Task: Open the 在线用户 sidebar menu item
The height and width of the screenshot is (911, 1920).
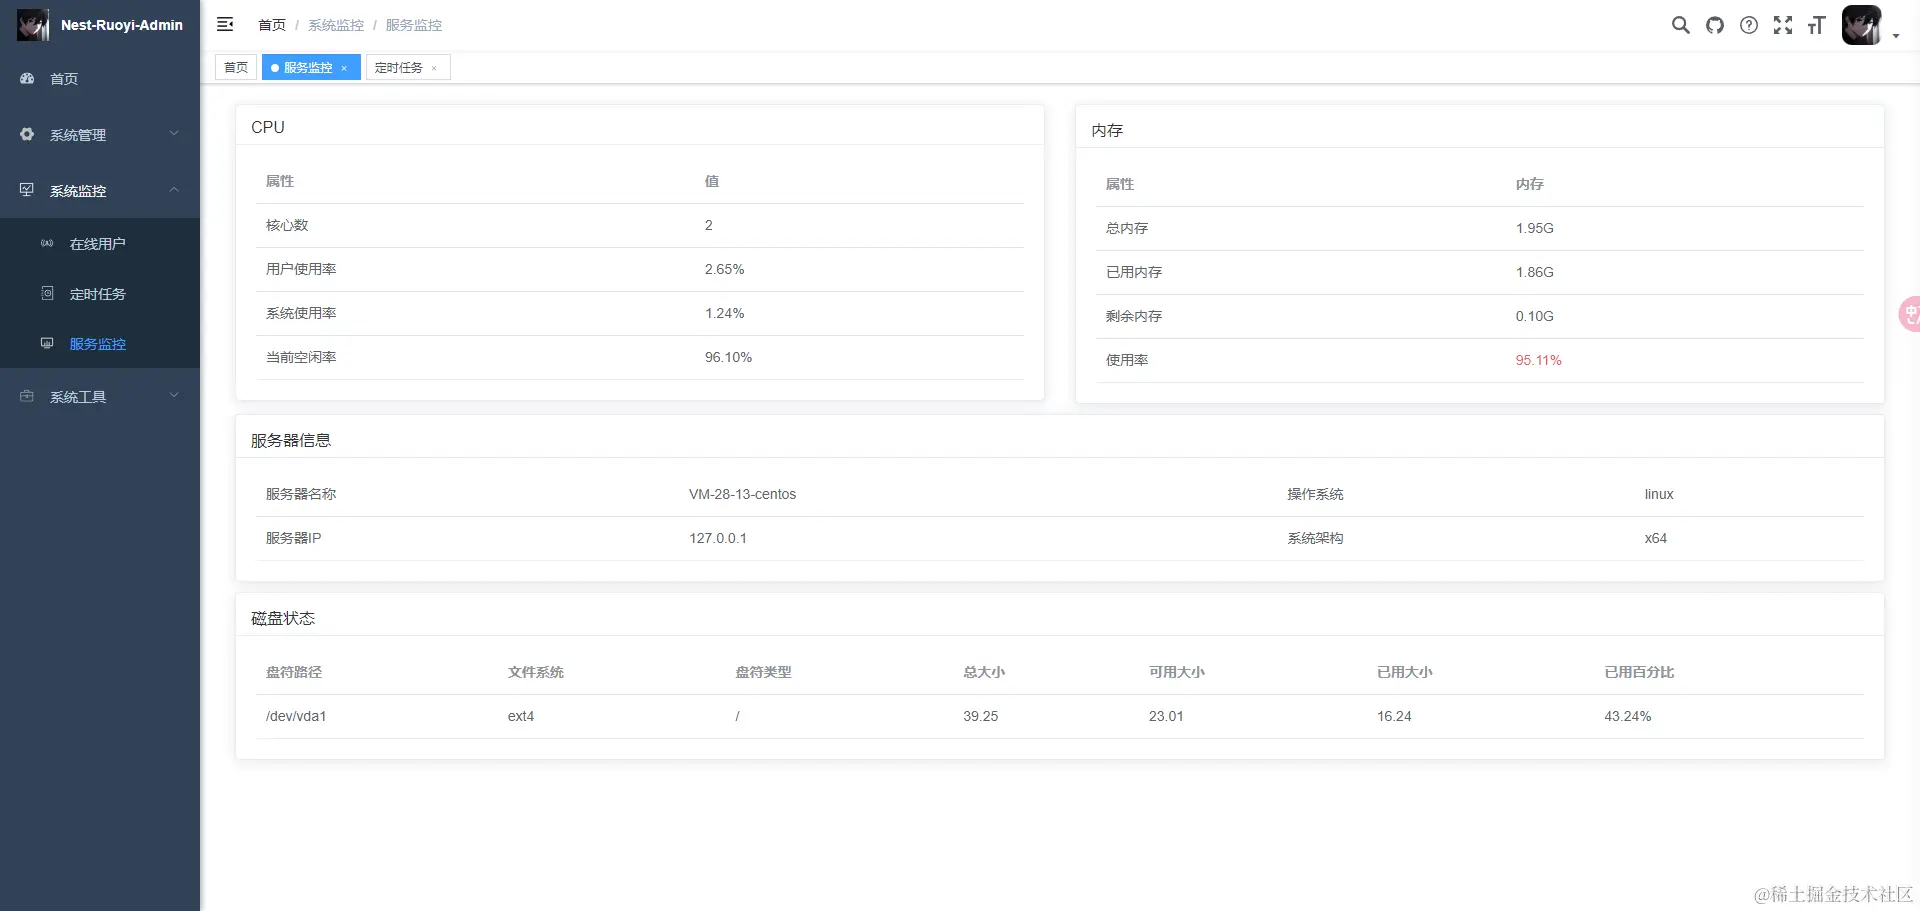Action: pos(100,243)
